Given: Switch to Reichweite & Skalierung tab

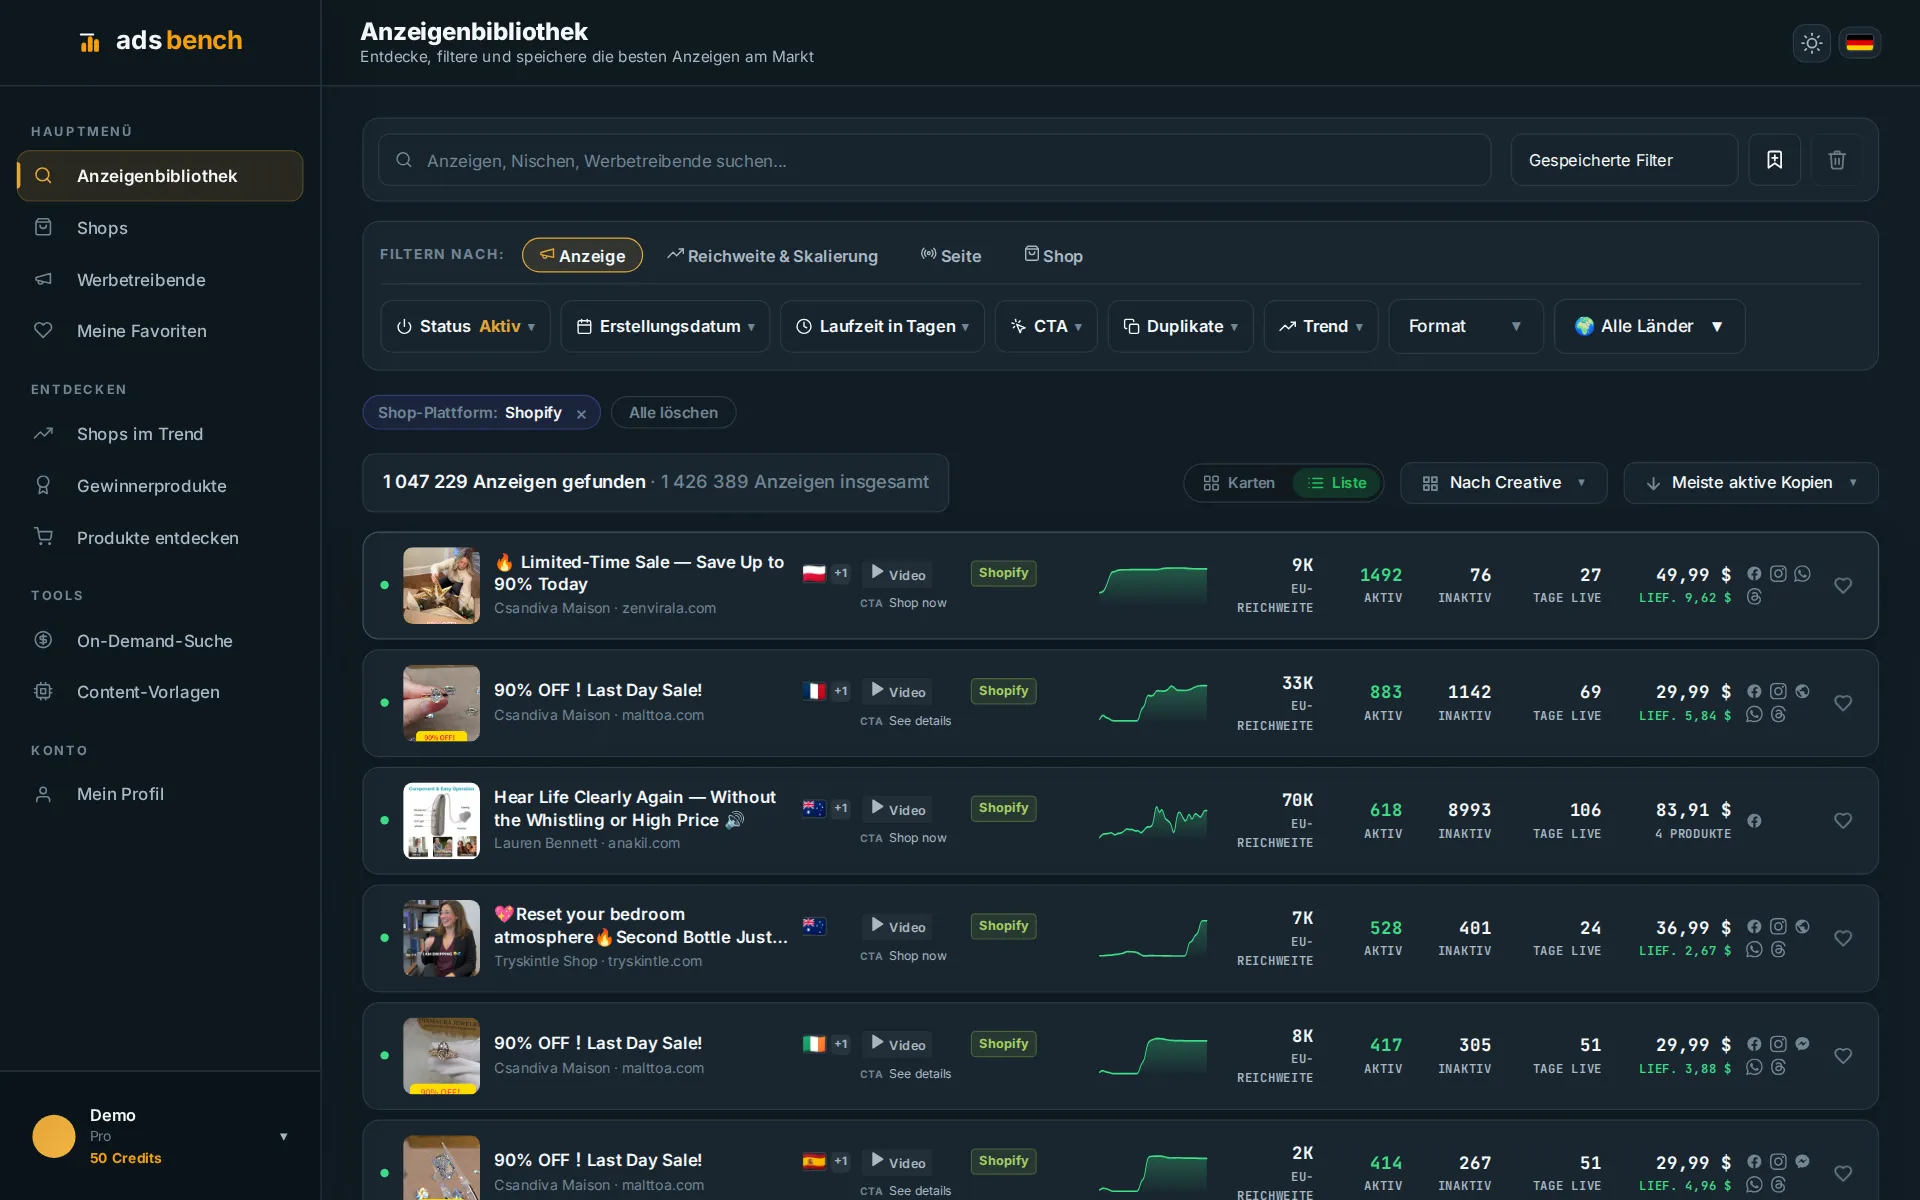Looking at the screenshot, I should (x=773, y=256).
